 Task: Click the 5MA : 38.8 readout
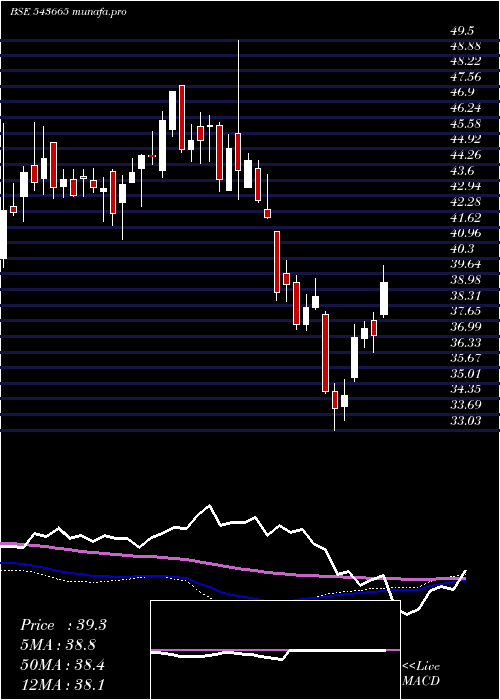coord(58,645)
